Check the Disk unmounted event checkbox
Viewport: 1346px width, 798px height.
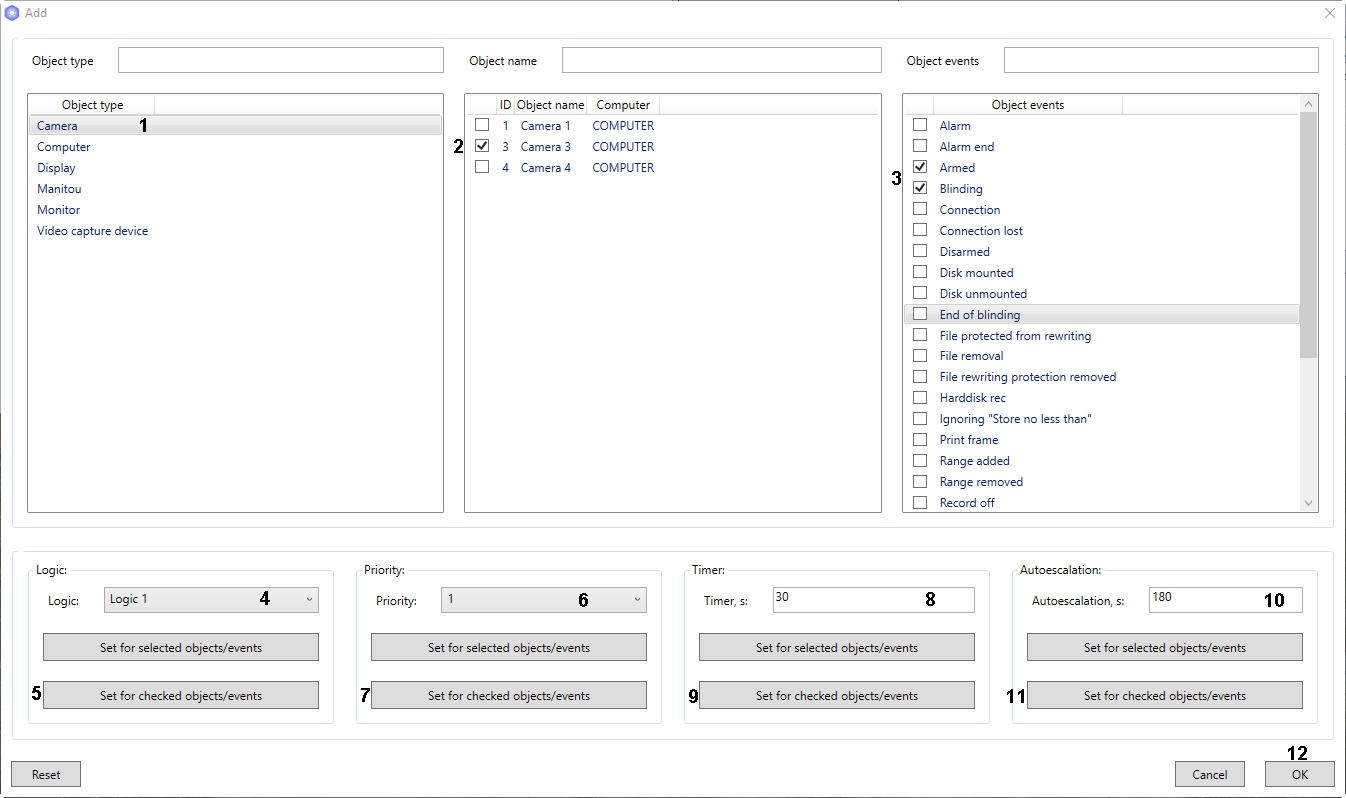920,293
